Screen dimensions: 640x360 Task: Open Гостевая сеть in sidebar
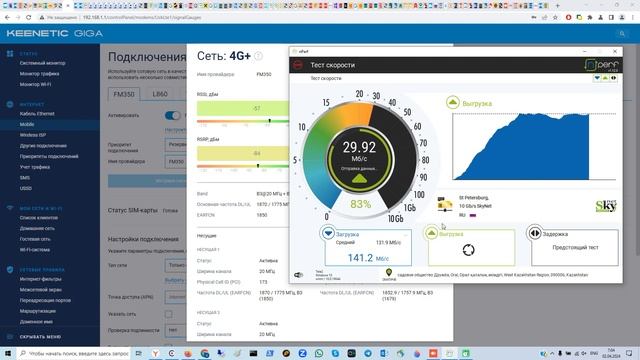pos(35,239)
